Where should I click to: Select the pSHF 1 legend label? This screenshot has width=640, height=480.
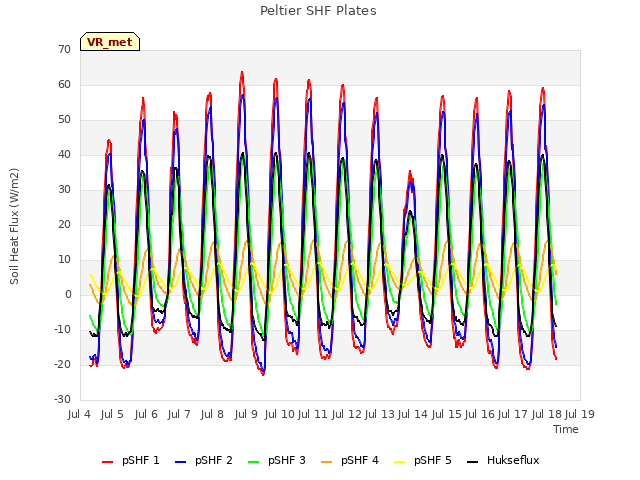coord(141,460)
